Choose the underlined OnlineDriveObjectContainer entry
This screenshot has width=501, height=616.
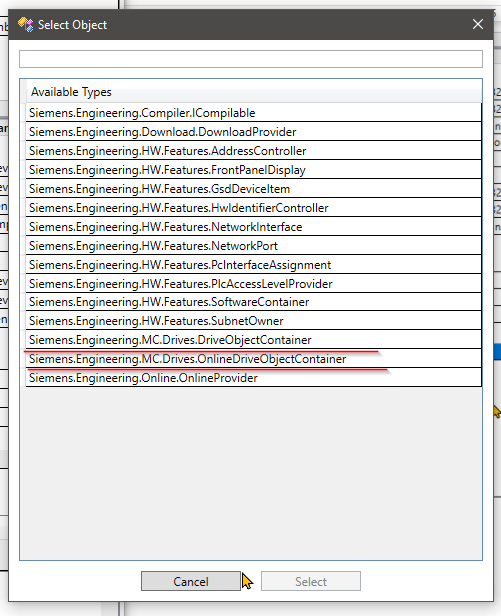click(x=253, y=359)
